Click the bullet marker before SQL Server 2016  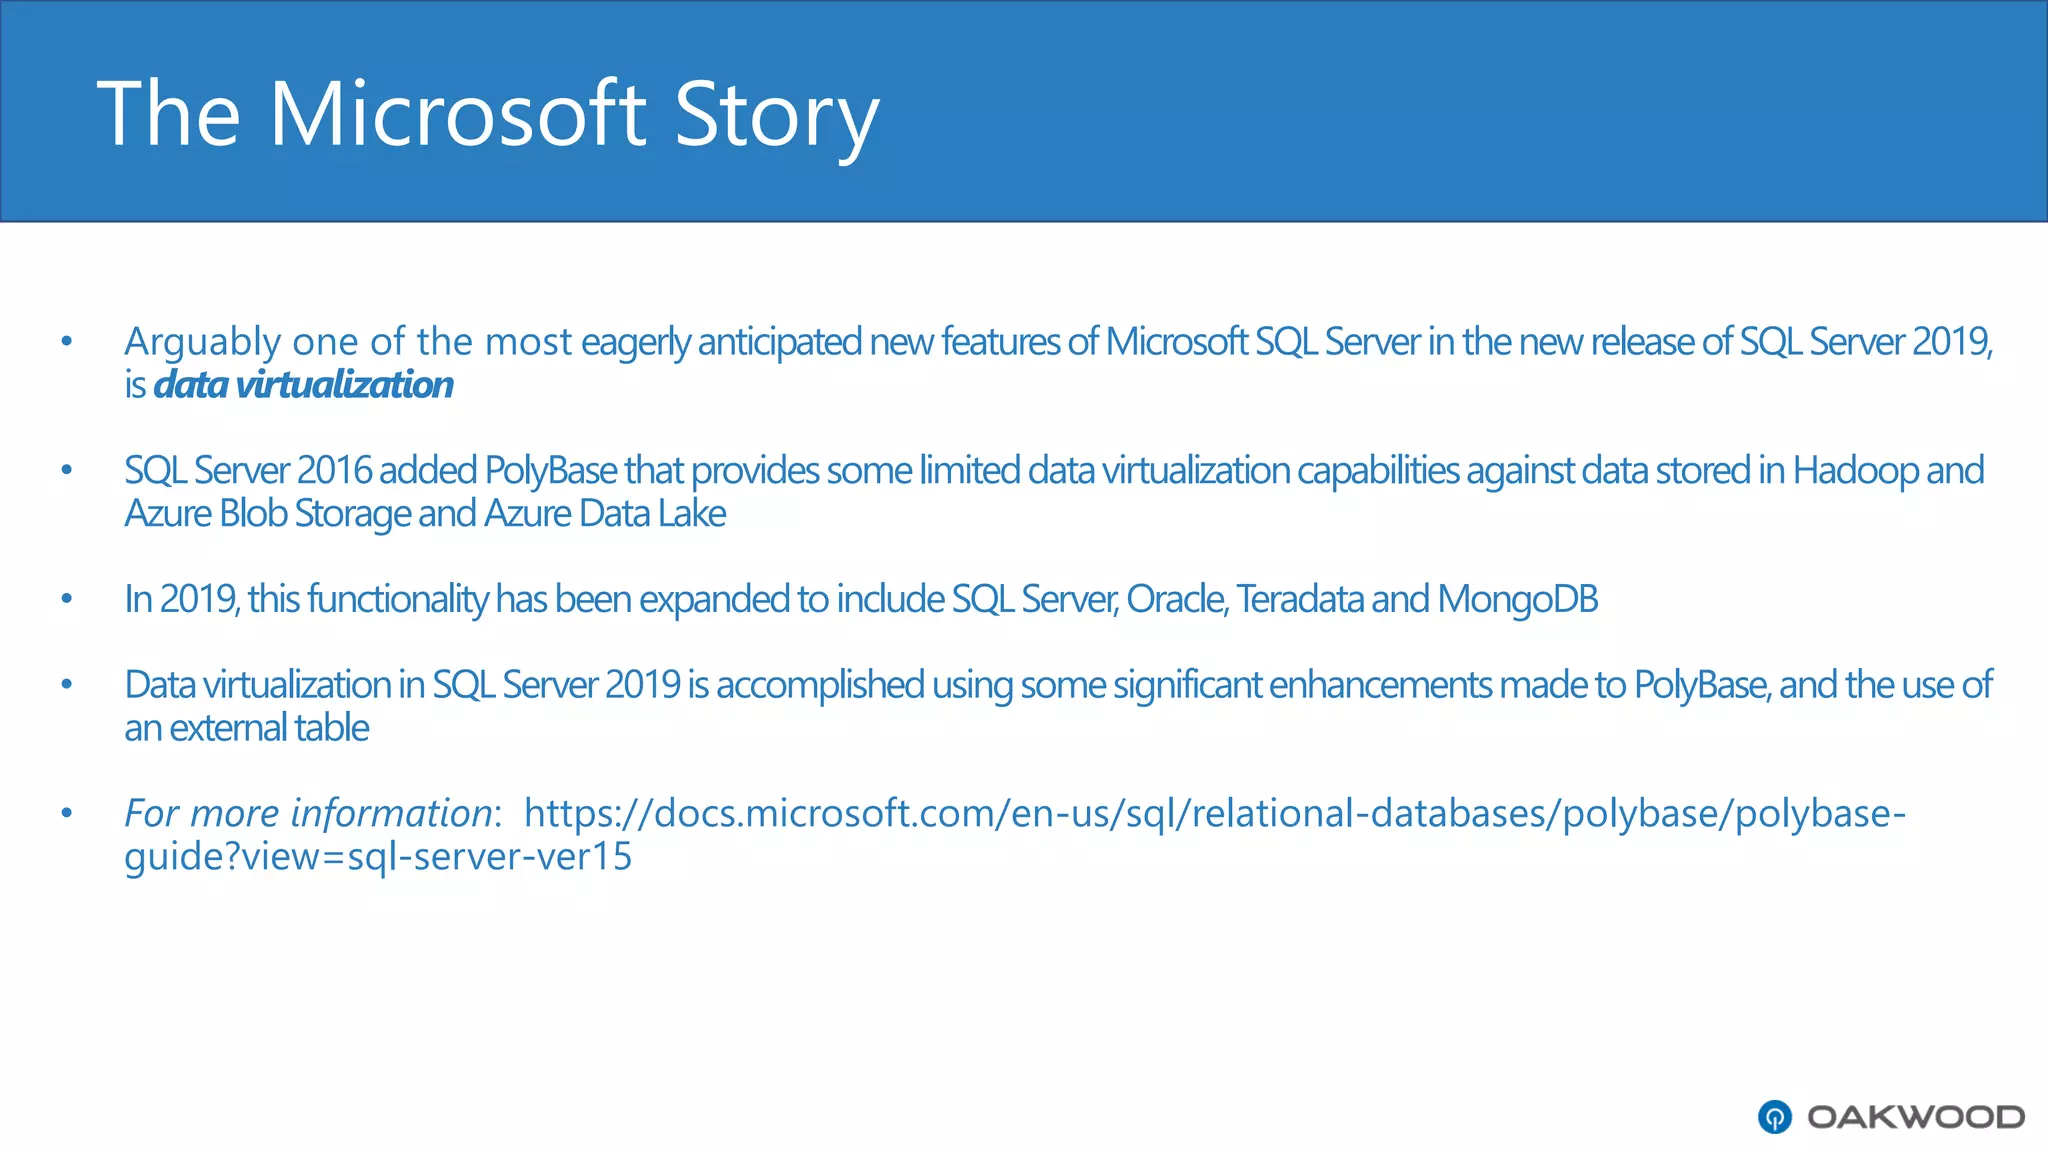[x=67, y=470]
